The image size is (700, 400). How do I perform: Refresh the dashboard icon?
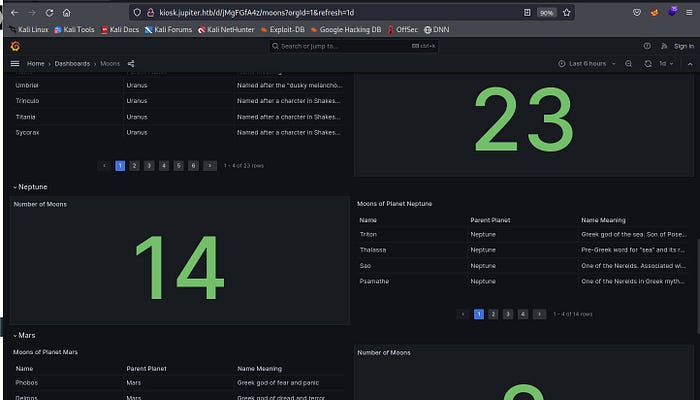(x=648, y=63)
